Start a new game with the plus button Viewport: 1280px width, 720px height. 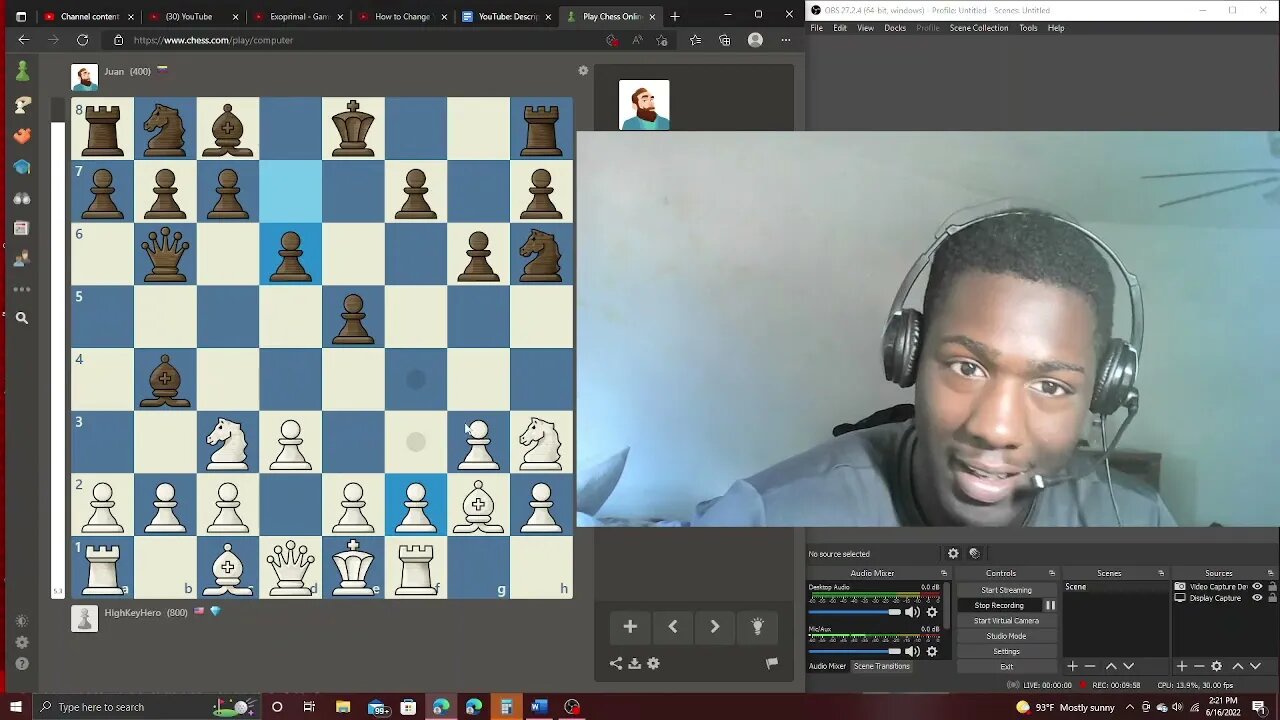point(630,627)
